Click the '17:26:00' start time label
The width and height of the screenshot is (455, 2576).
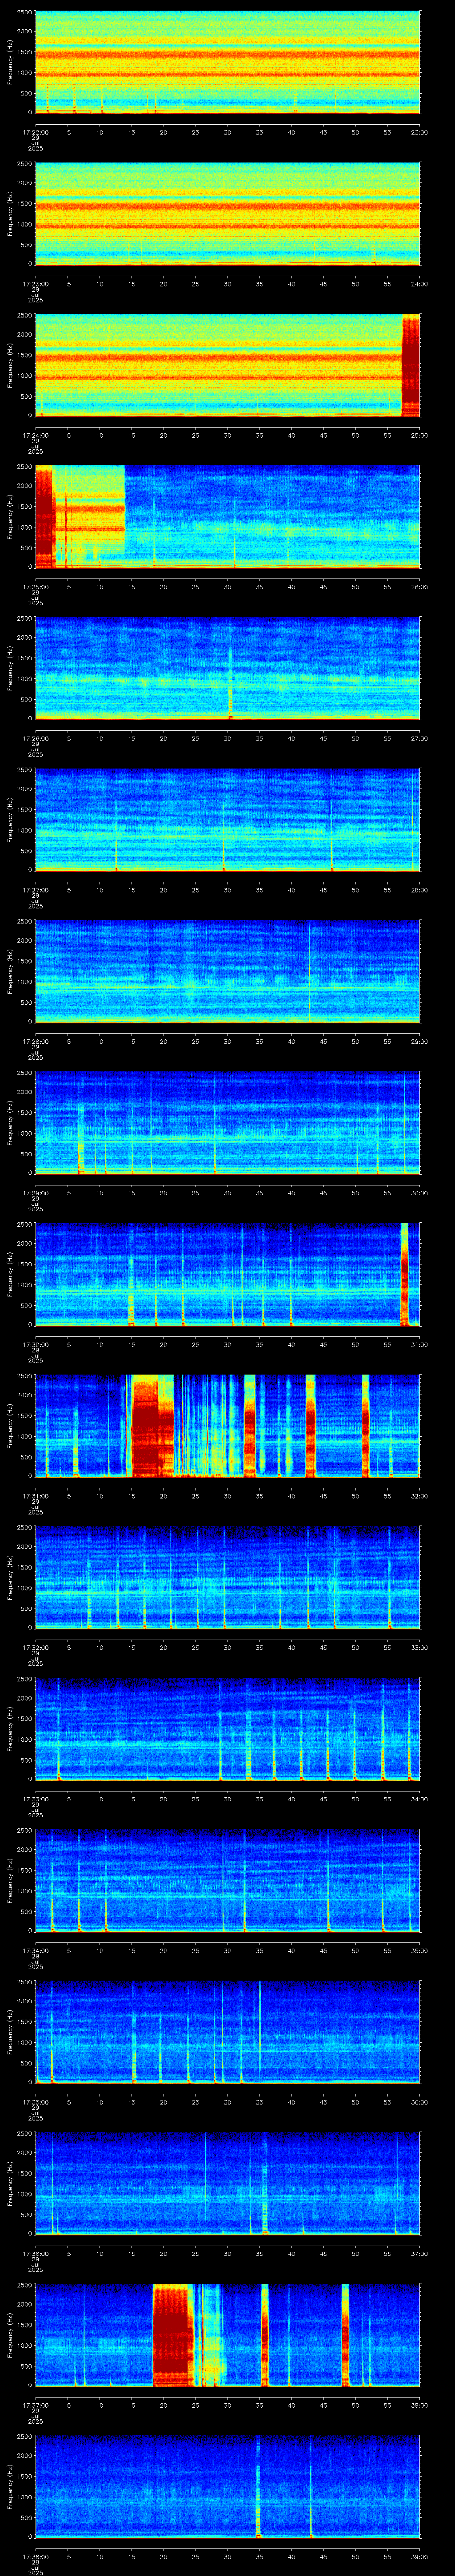pyautogui.click(x=35, y=738)
